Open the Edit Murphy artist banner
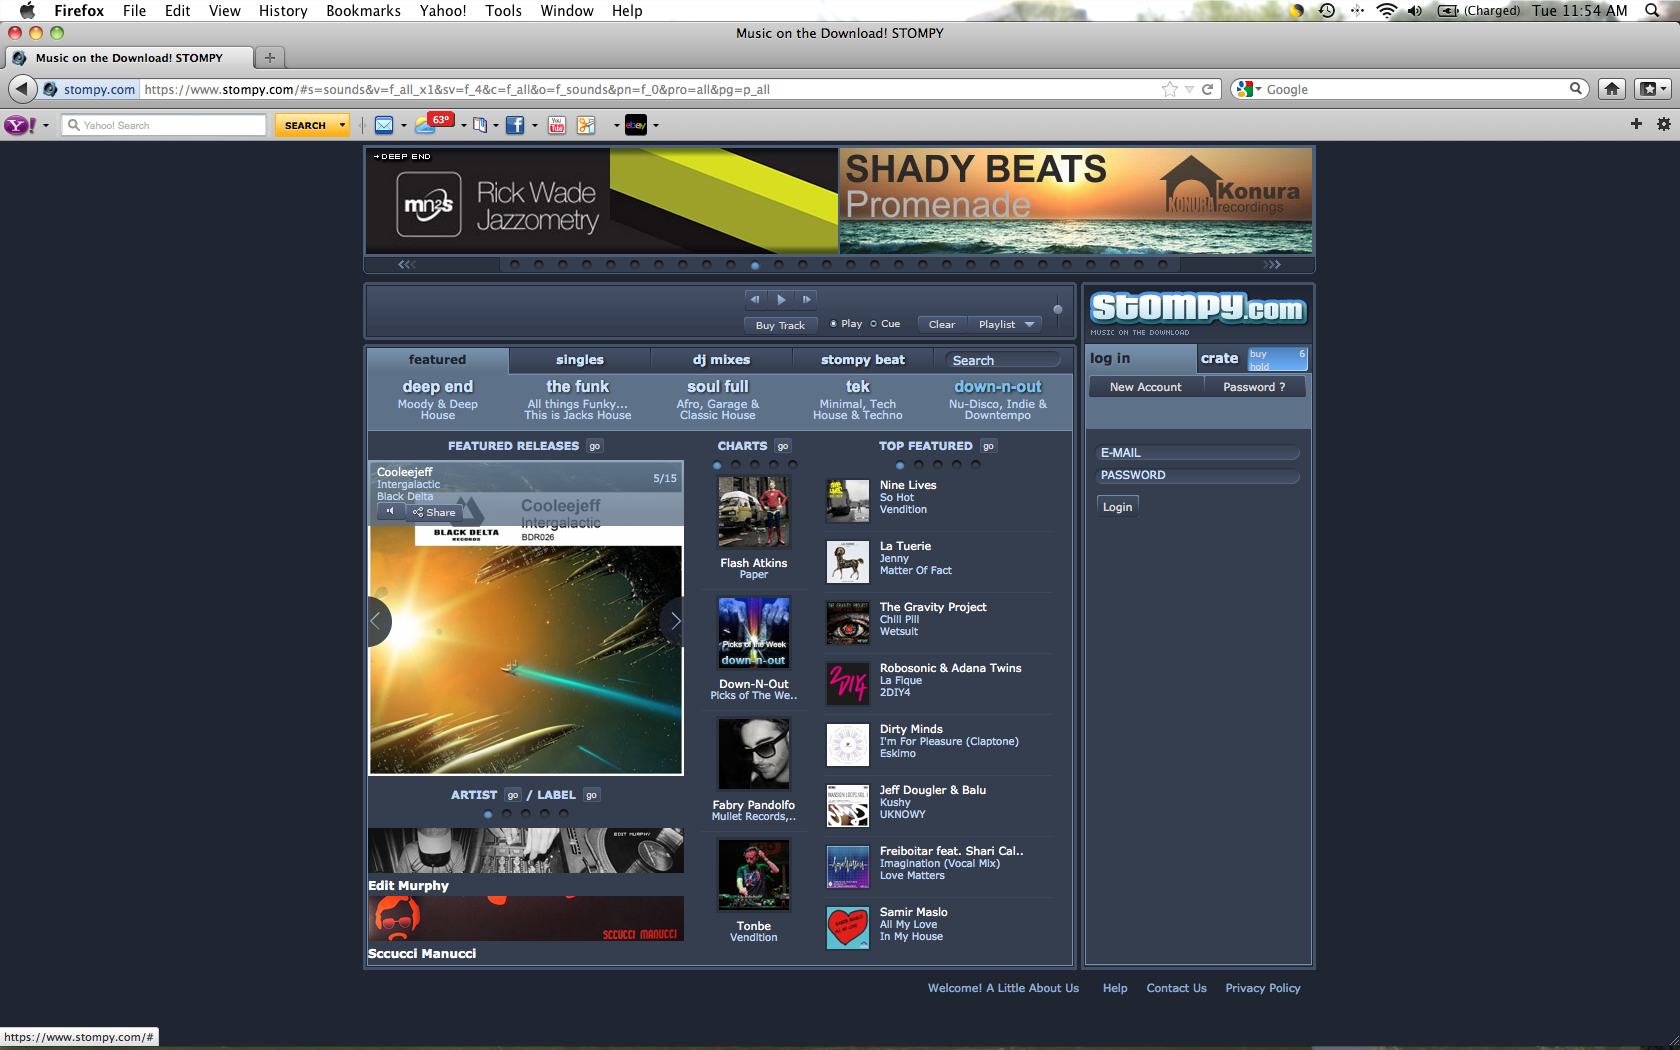The height and width of the screenshot is (1050, 1680). tap(526, 851)
